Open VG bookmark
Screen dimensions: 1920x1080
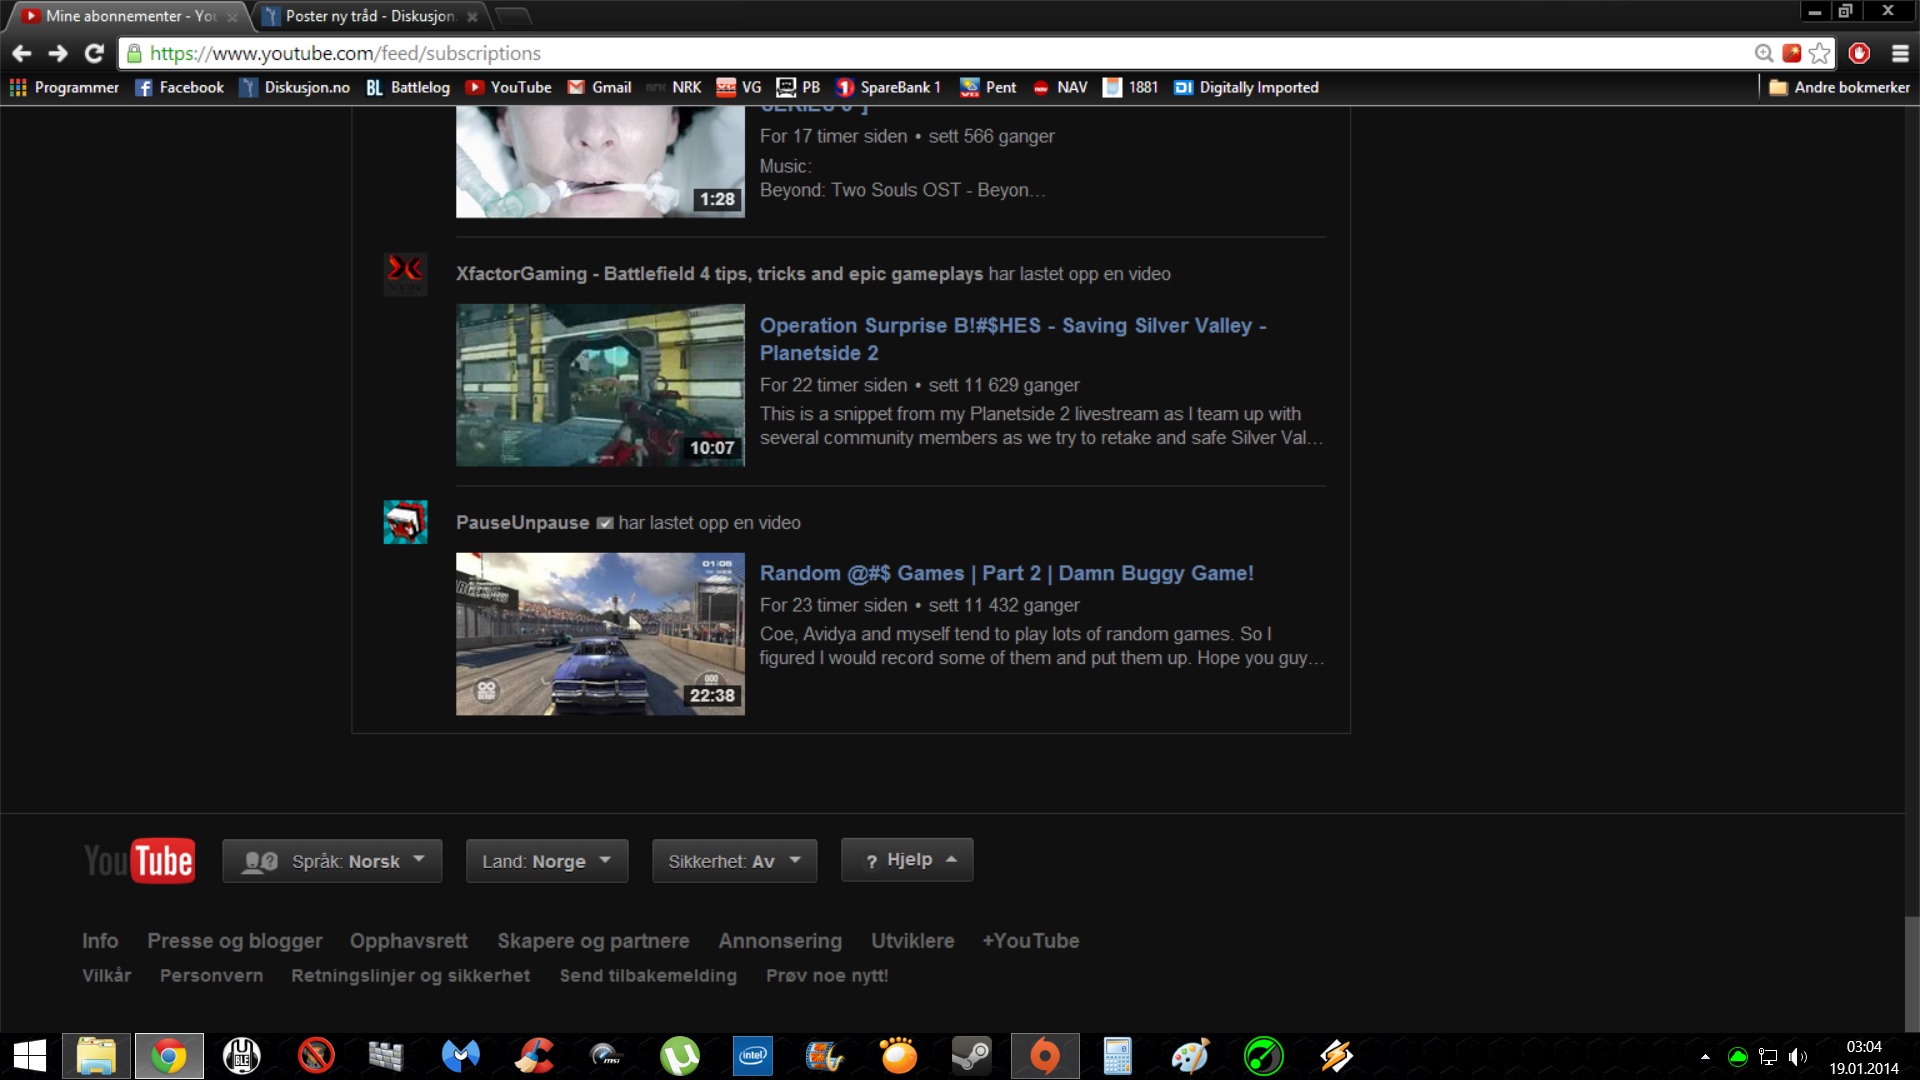click(739, 87)
